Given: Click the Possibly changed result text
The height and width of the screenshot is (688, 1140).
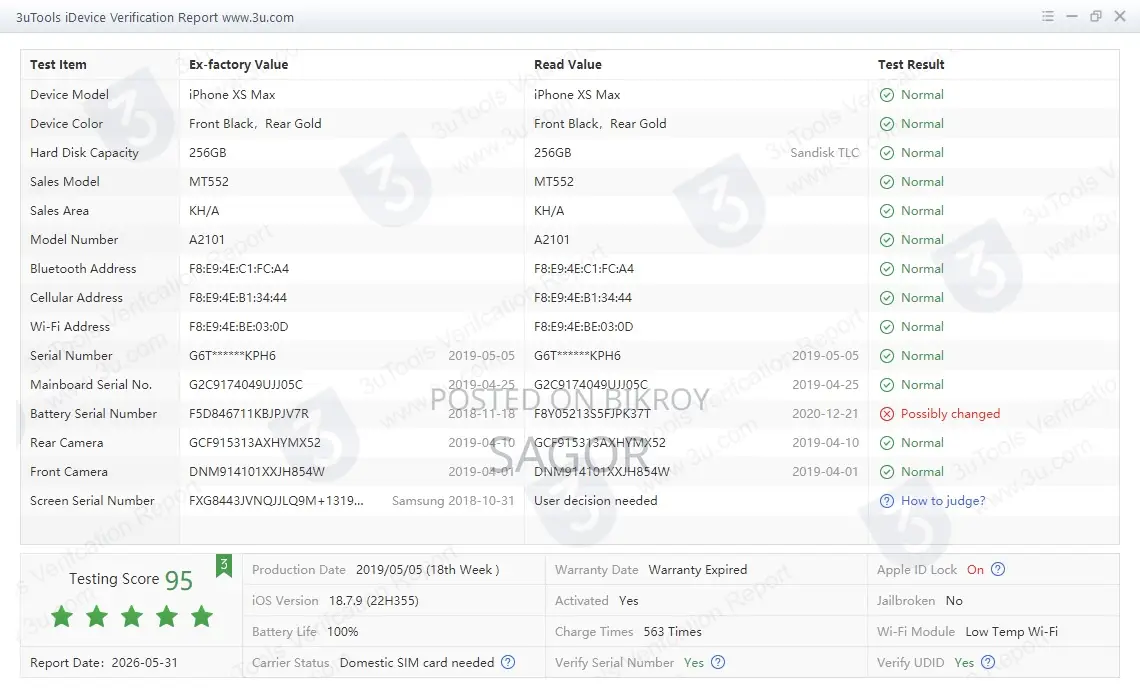Looking at the screenshot, I should 950,413.
